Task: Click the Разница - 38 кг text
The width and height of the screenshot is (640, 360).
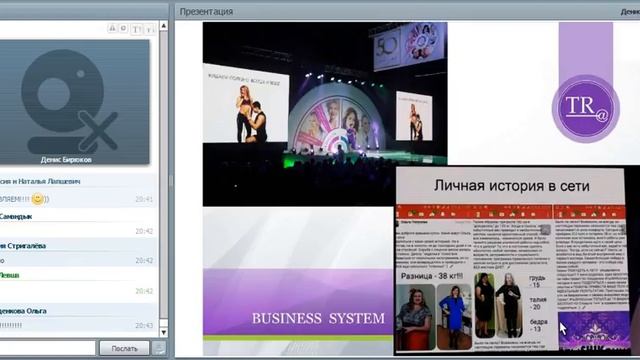Action: pos(432,276)
